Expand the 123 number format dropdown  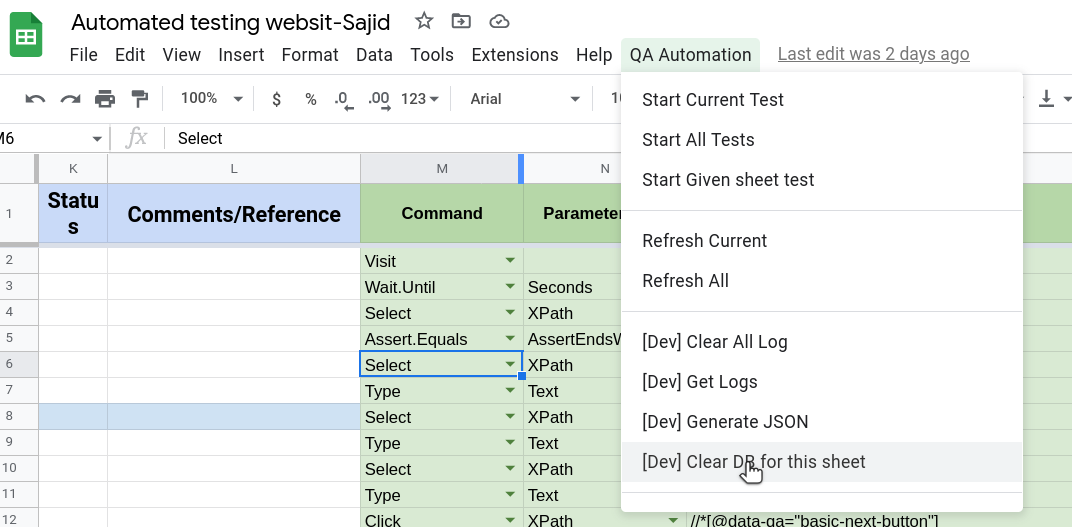pos(419,98)
